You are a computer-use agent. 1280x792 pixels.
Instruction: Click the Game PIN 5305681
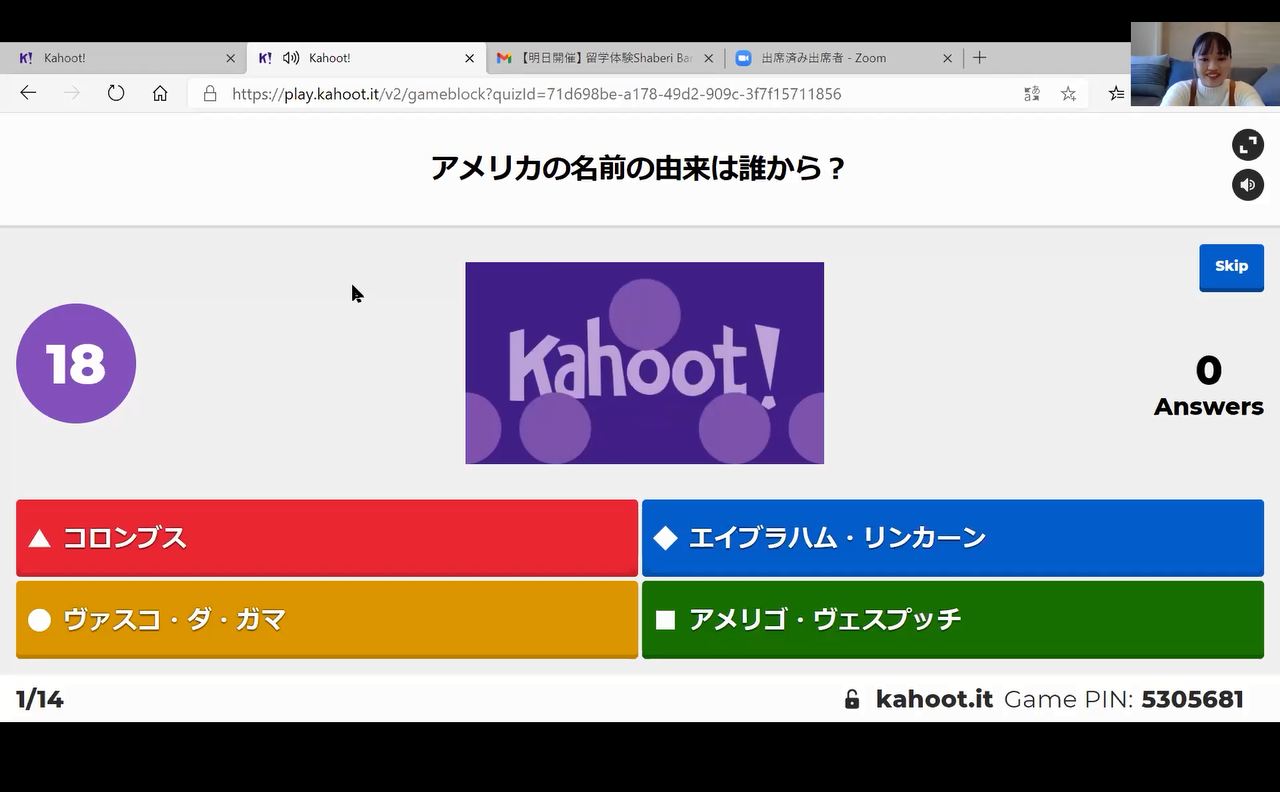1193,699
